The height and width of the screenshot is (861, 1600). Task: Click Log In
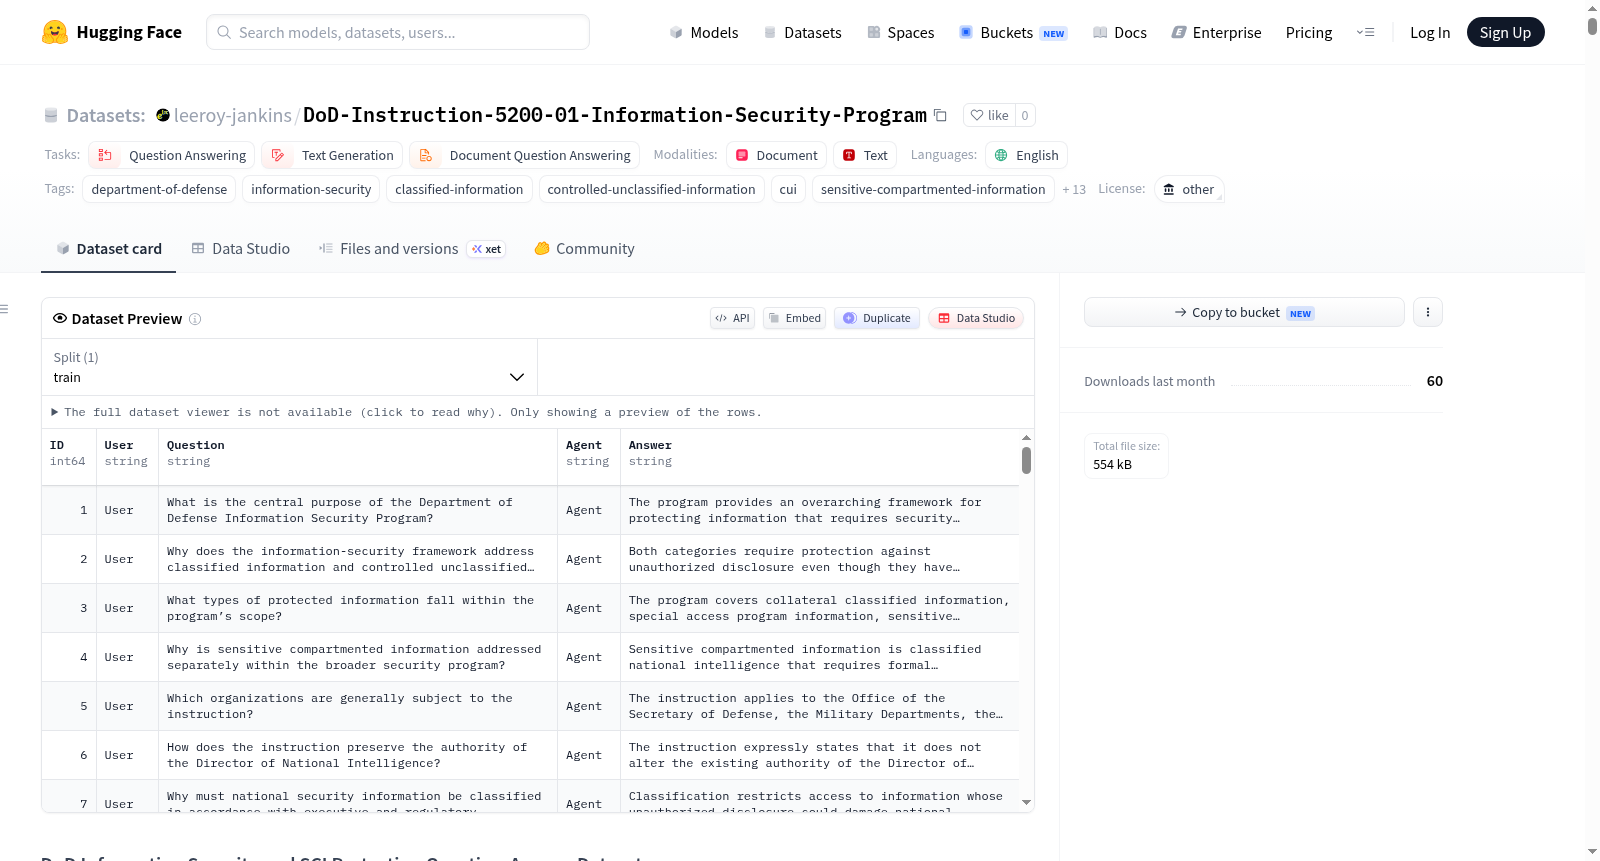(1430, 32)
